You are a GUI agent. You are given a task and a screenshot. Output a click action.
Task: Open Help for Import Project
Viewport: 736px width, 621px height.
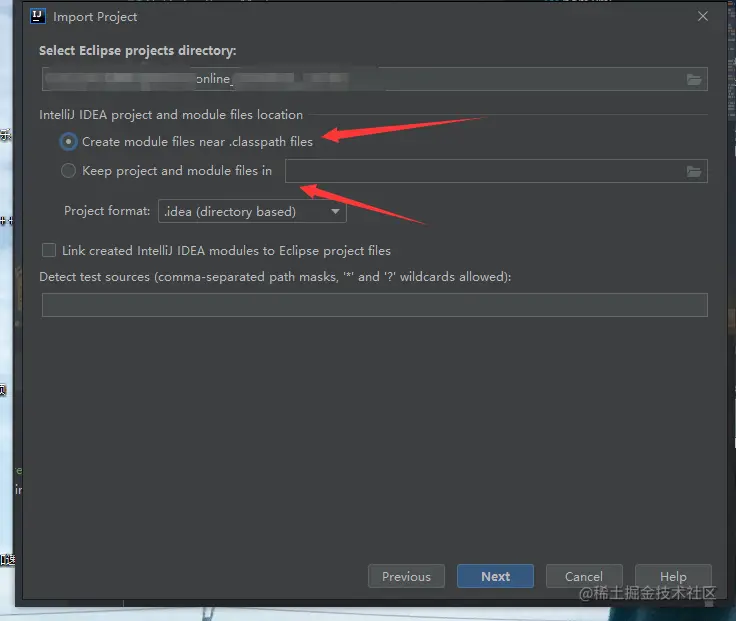(x=673, y=576)
